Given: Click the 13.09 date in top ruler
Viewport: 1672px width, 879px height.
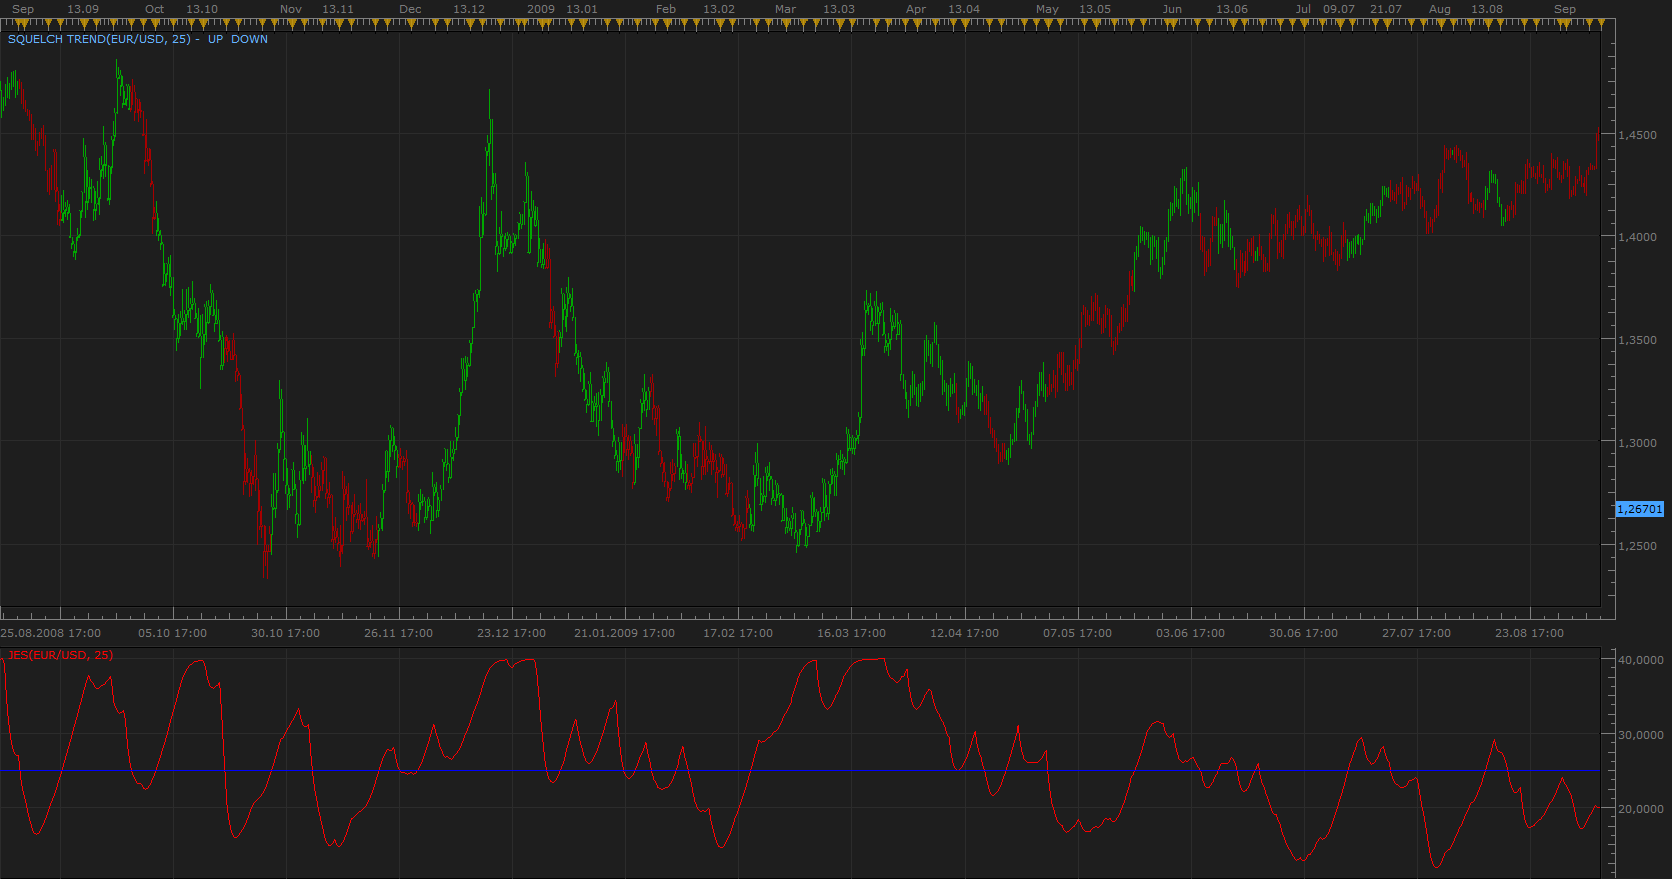Looking at the screenshot, I should pos(83,9).
